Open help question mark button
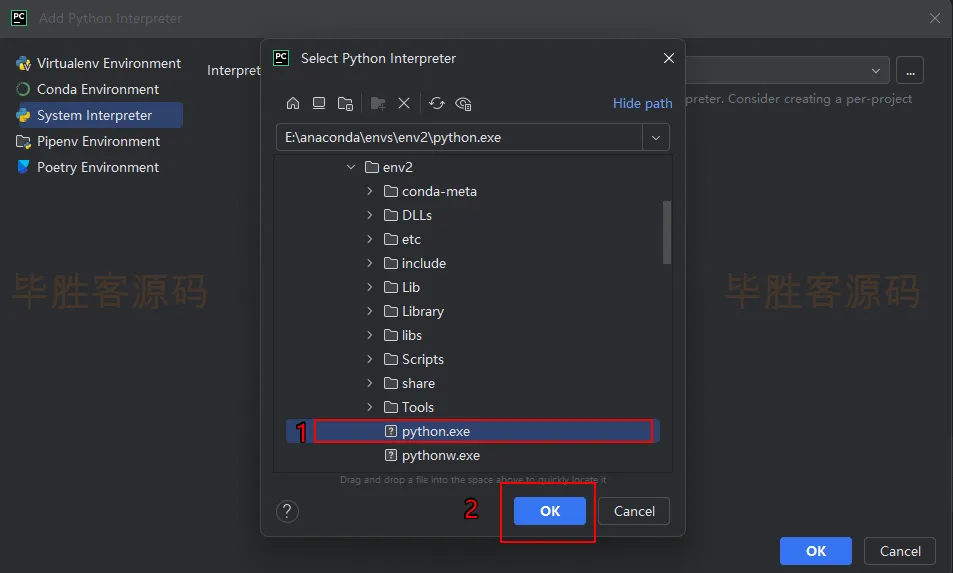This screenshot has width=953, height=573. (287, 511)
